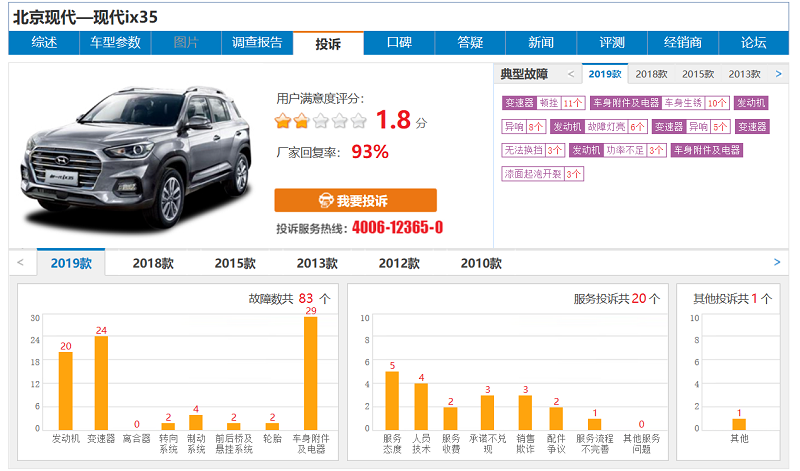Visit the 论坛 tab
This screenshot has width=800, height=471.
coord(754,43)
